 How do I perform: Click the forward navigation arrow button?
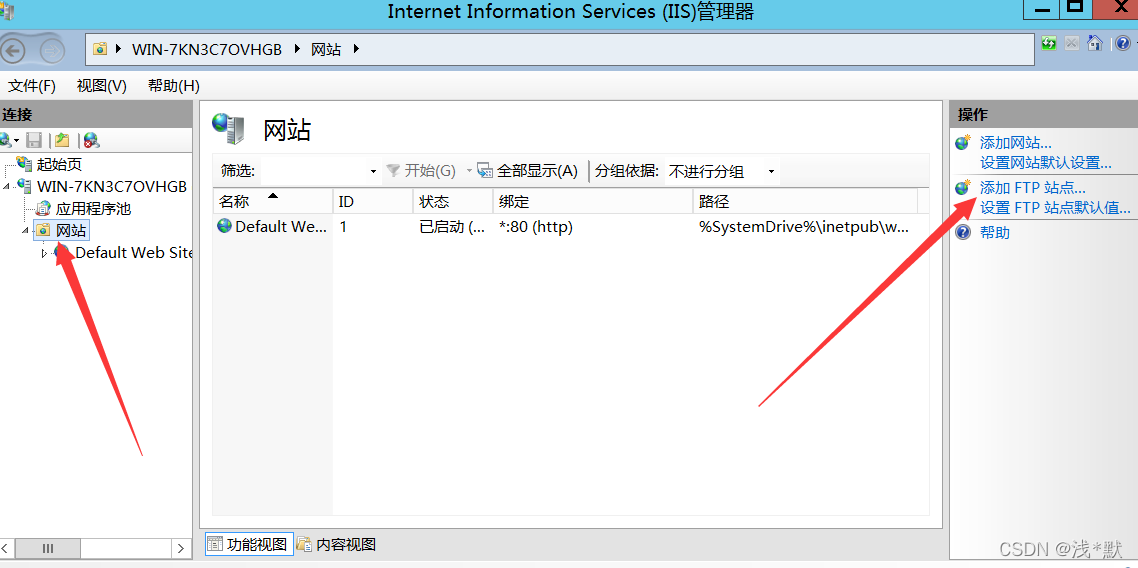point(52,51)
